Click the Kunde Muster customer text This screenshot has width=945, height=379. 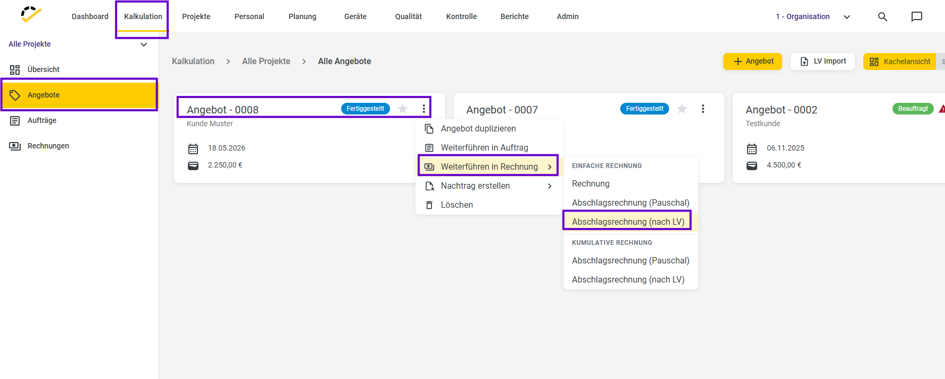[x=210, y=124]
